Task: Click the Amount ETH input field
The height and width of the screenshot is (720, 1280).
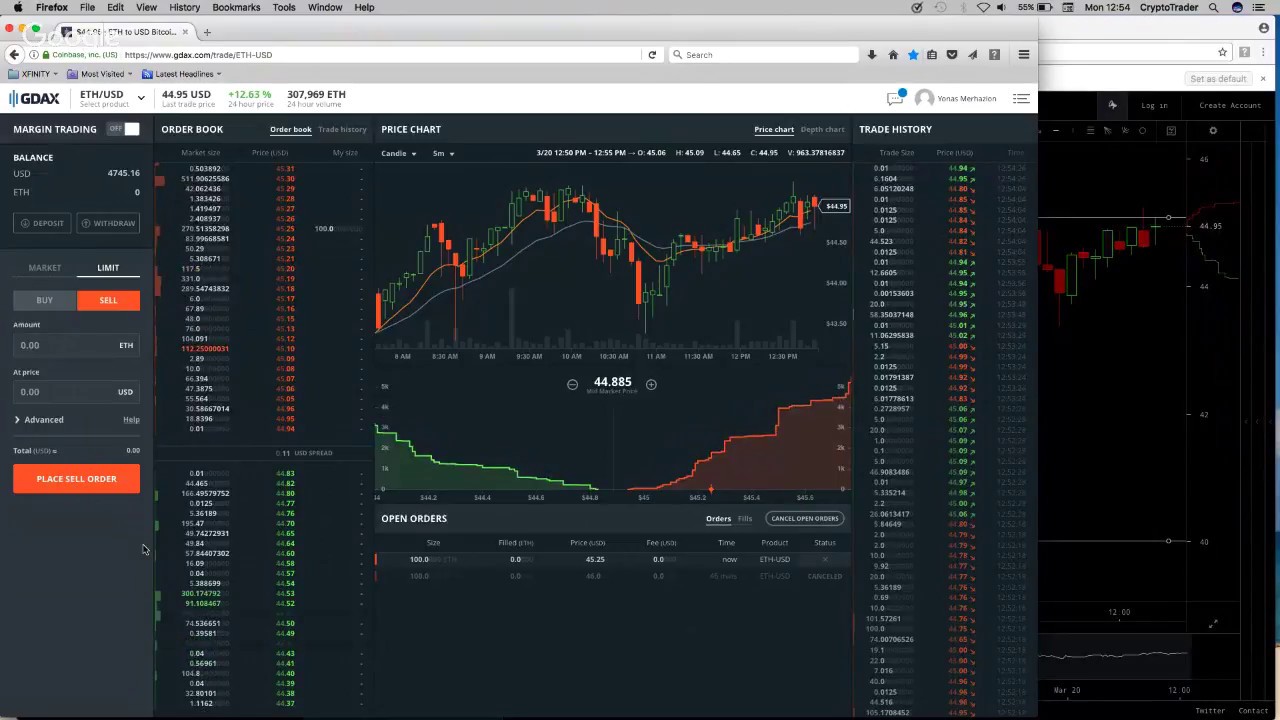Action: point(76,345)
